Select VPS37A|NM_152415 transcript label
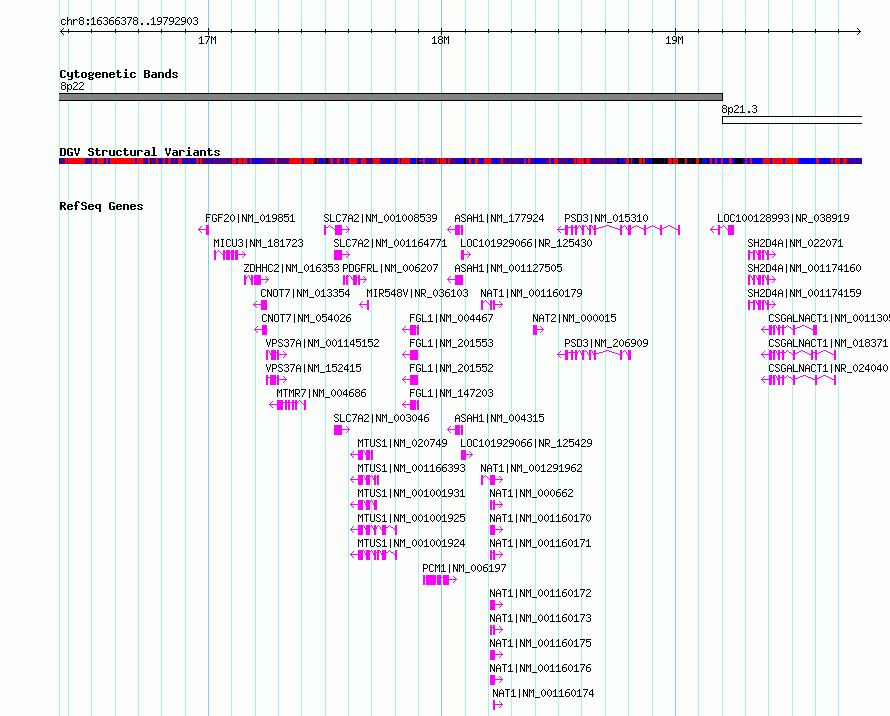890x716 pixels. [x=313, y=368]
